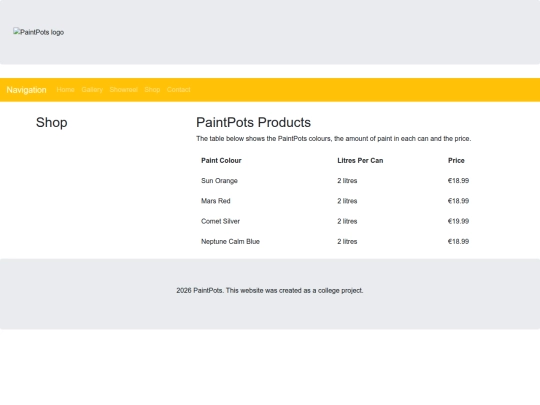Click the PaintPots Products heading
Viewport: 540px width, 405px height.
pyautogui.click(x=253, y=122)
